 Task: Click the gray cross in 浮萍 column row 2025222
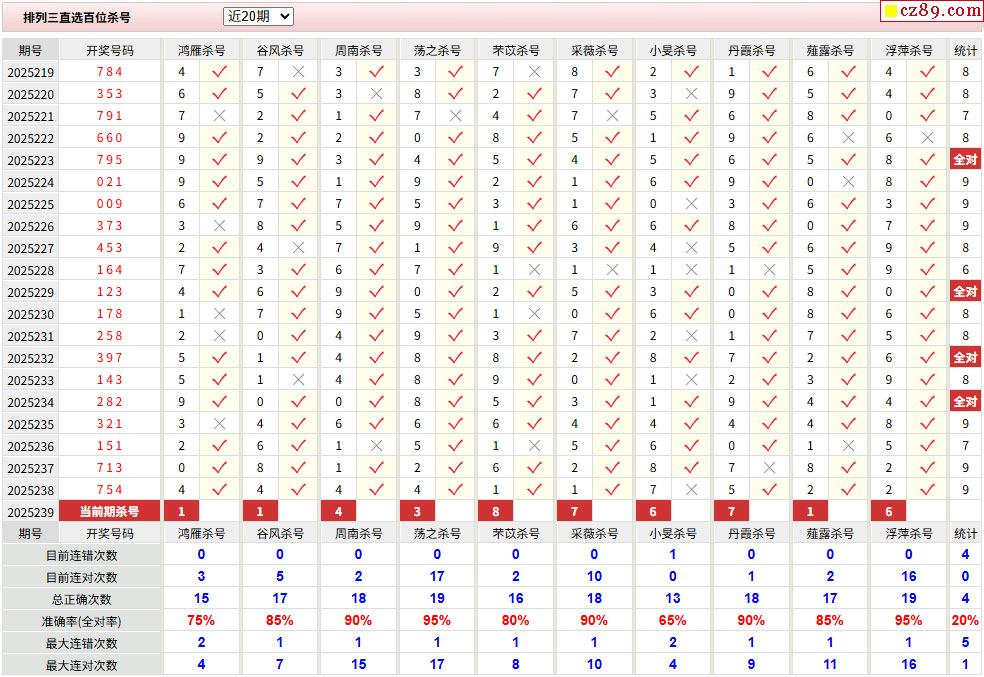point(927,138)
